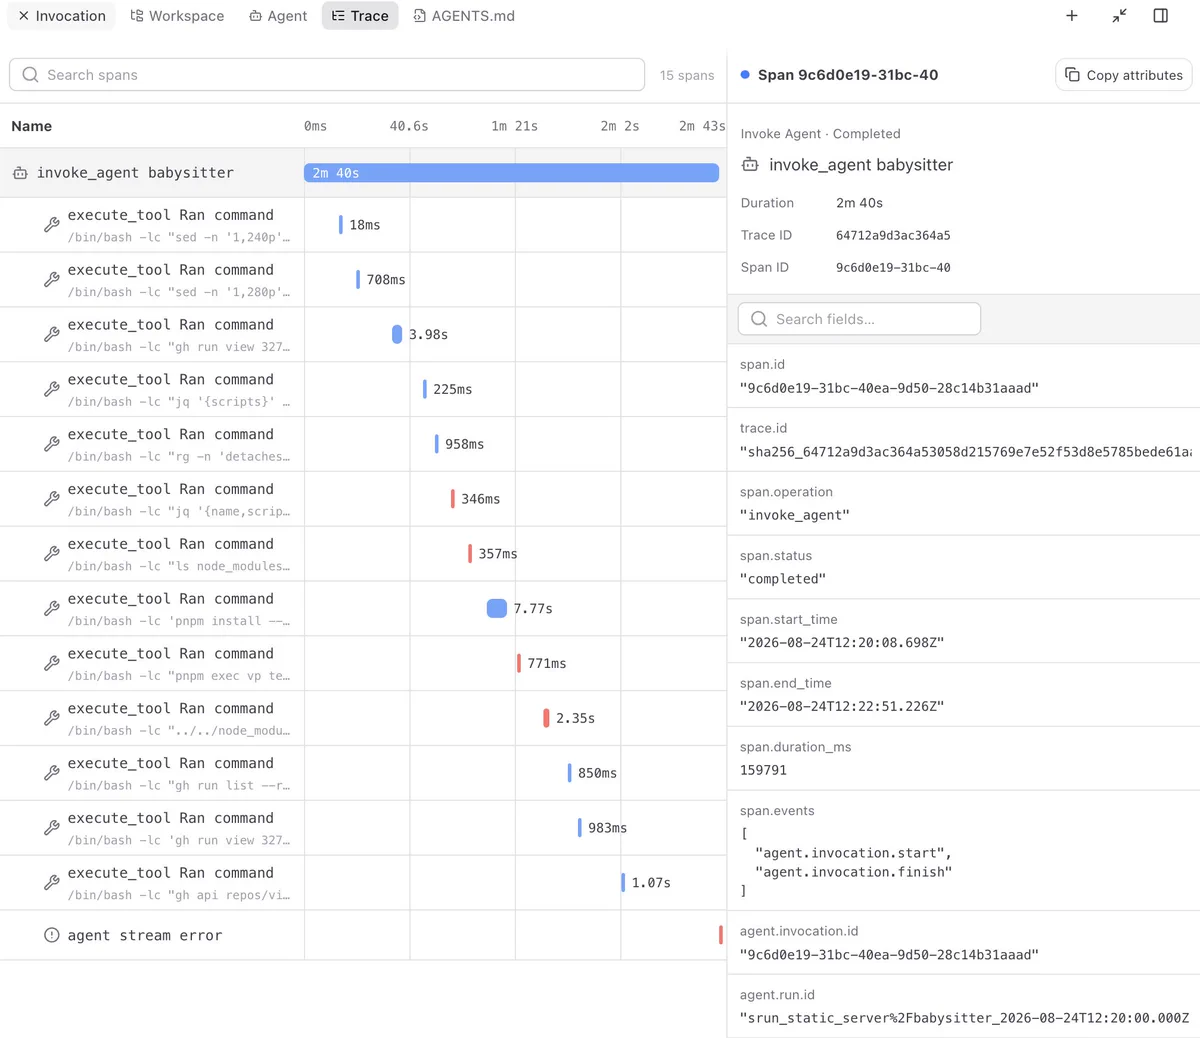The width and height of the screenshot is (1200, 1038).
Task: Click the robot icon in details panel header
Action: [x=750, y=165]
